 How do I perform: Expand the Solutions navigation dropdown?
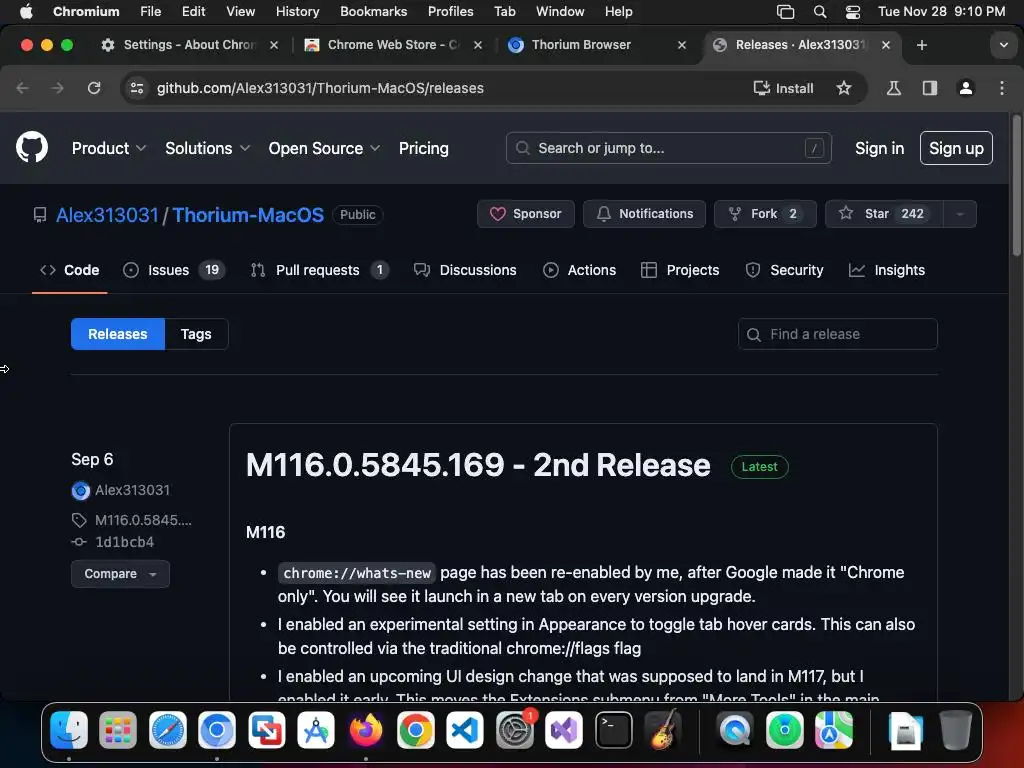click(x=207, y=148)
